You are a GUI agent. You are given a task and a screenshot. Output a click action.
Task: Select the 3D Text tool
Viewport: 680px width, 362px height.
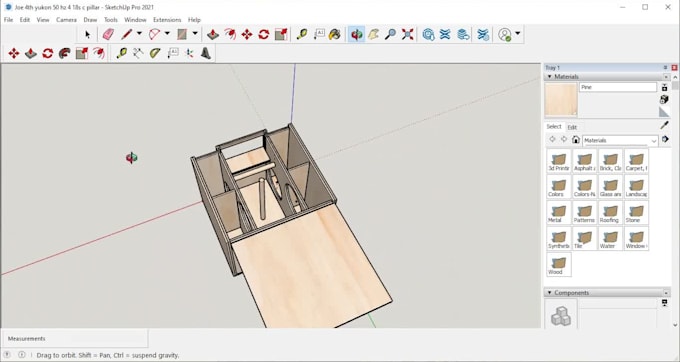coord(206,53)
